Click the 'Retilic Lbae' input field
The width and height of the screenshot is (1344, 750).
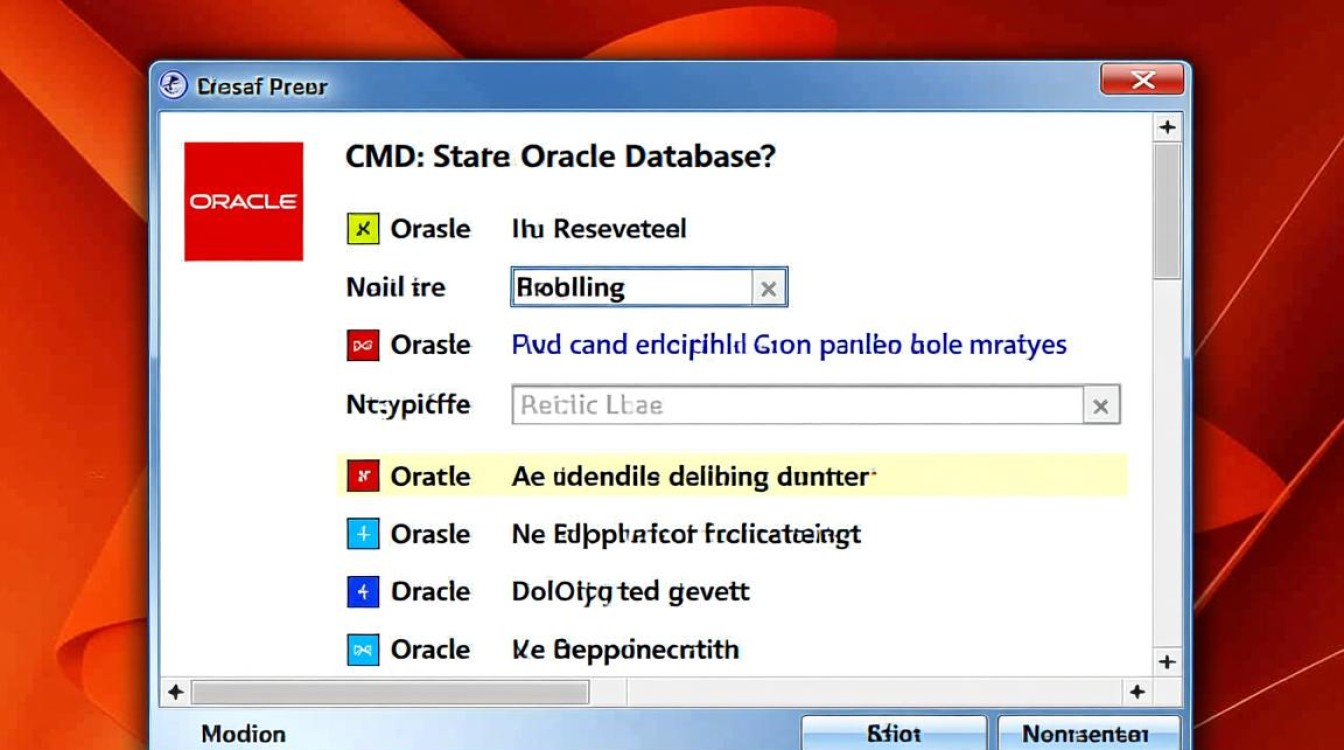(797, 405)
